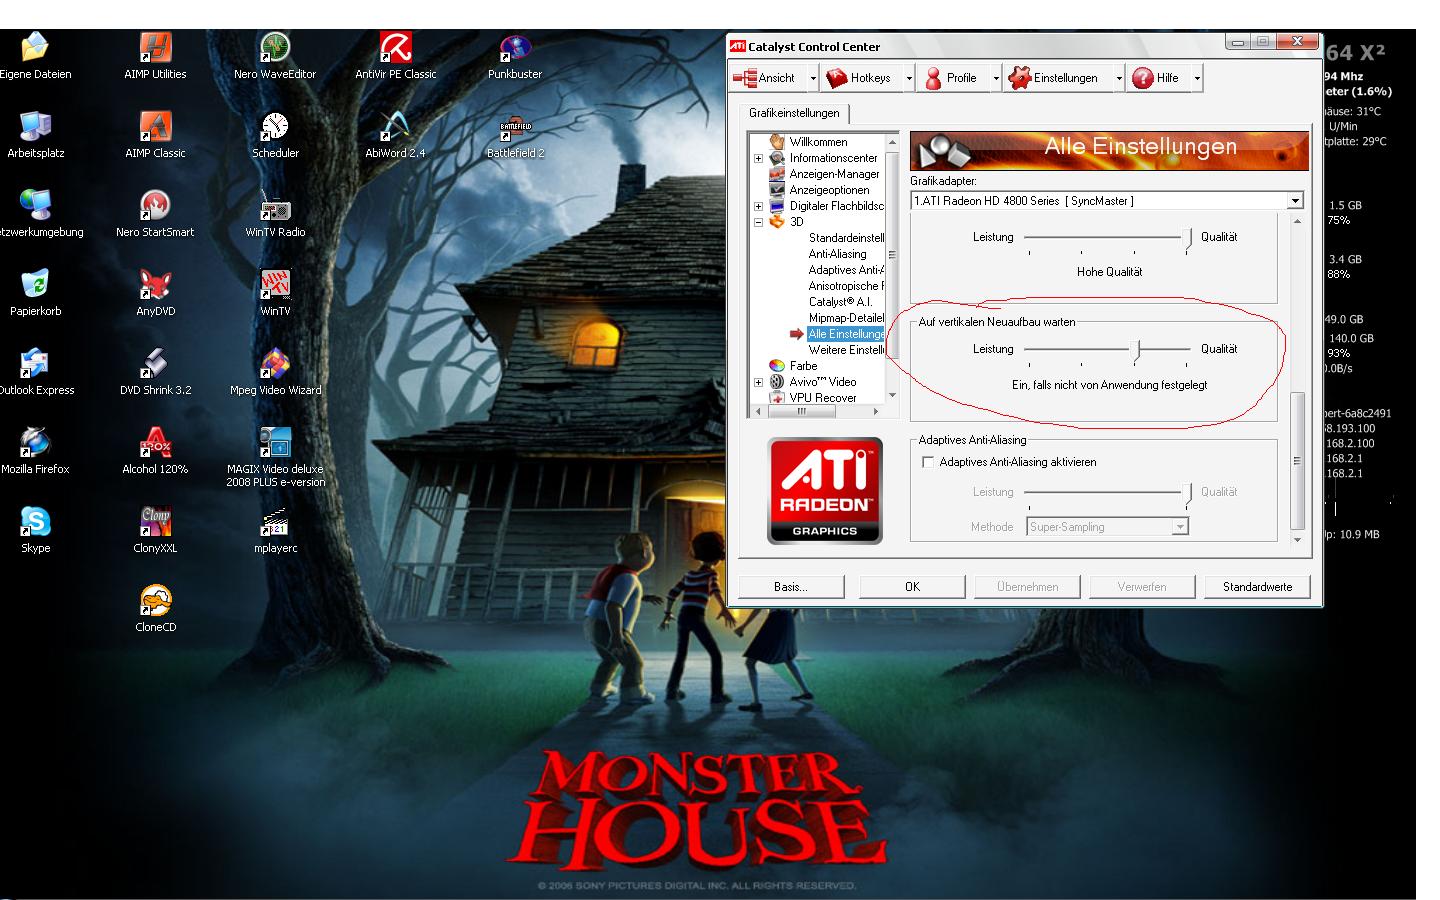
Task: Launch Battlefield 2 game shortcut
Action: [515, 126]
